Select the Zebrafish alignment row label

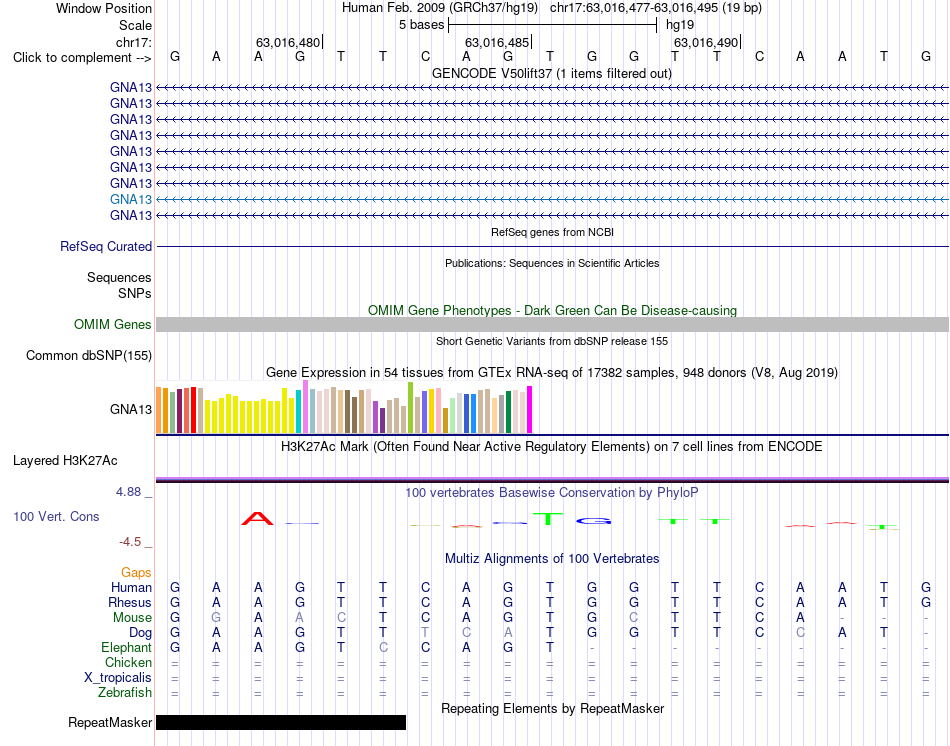(125, 692)
